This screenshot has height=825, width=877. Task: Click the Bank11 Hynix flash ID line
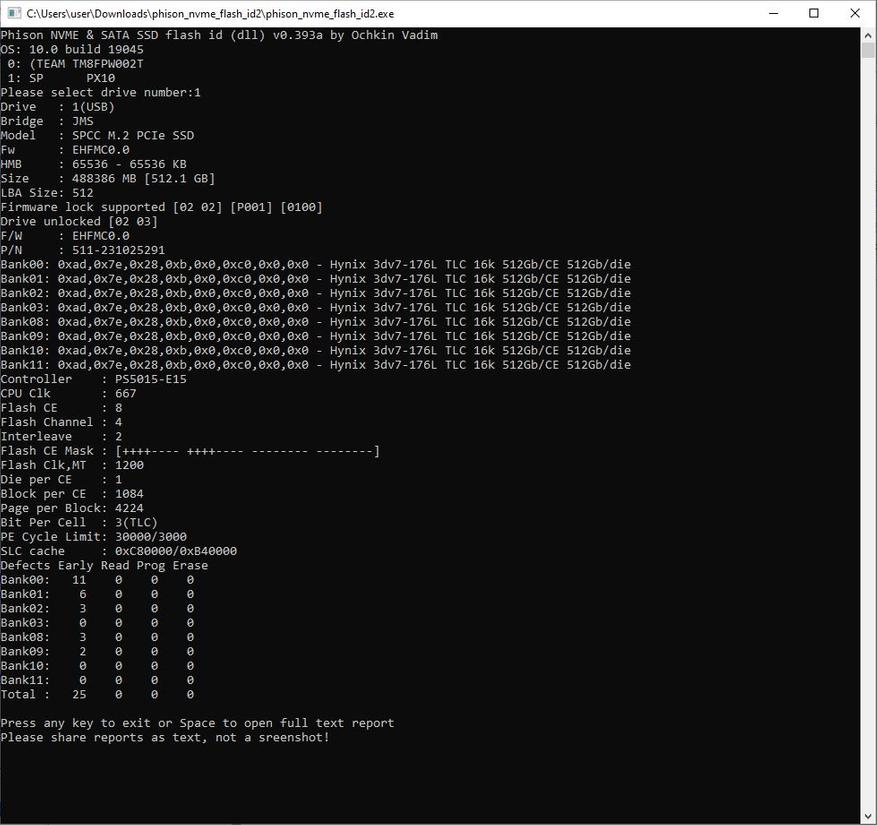click(x=316, y=365)
